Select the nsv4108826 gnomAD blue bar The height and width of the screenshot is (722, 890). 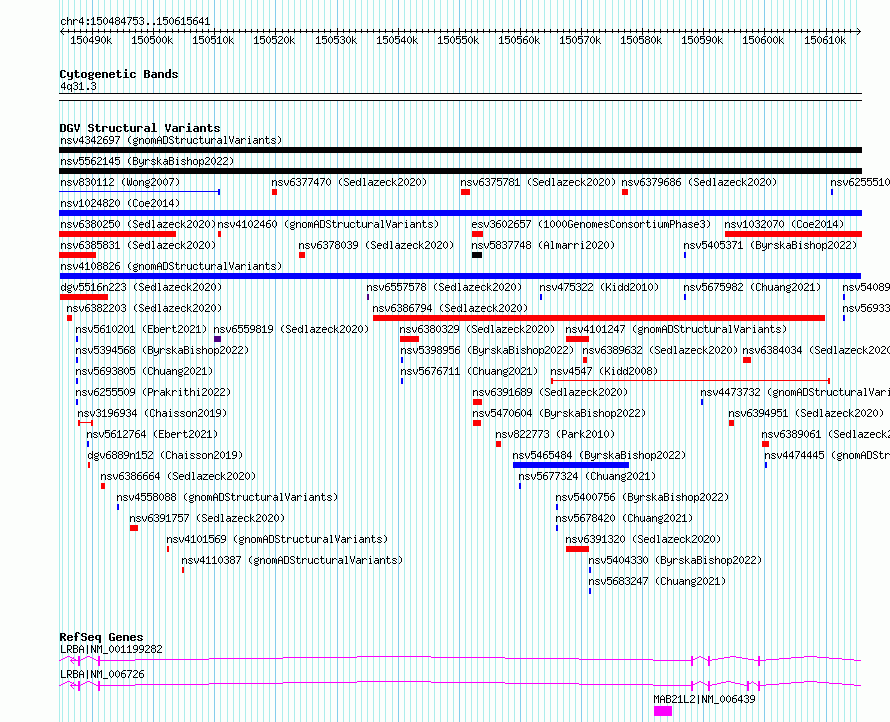460,276
